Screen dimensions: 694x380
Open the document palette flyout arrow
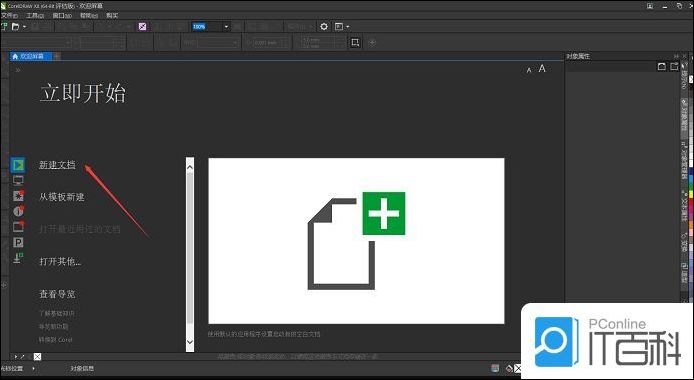pos(15,357)
